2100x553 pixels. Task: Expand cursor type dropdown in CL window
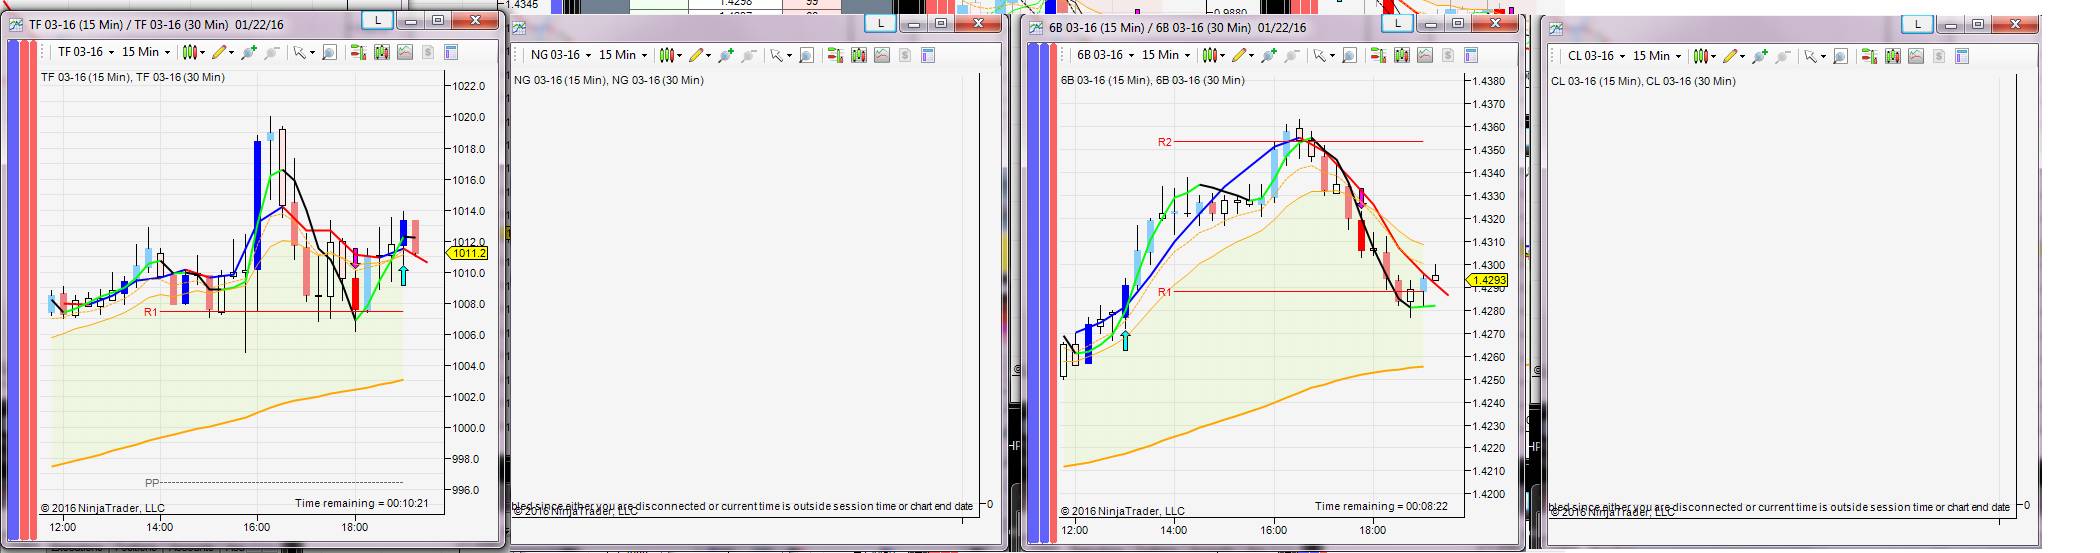pyautogui.click(x=1823, y=57)
